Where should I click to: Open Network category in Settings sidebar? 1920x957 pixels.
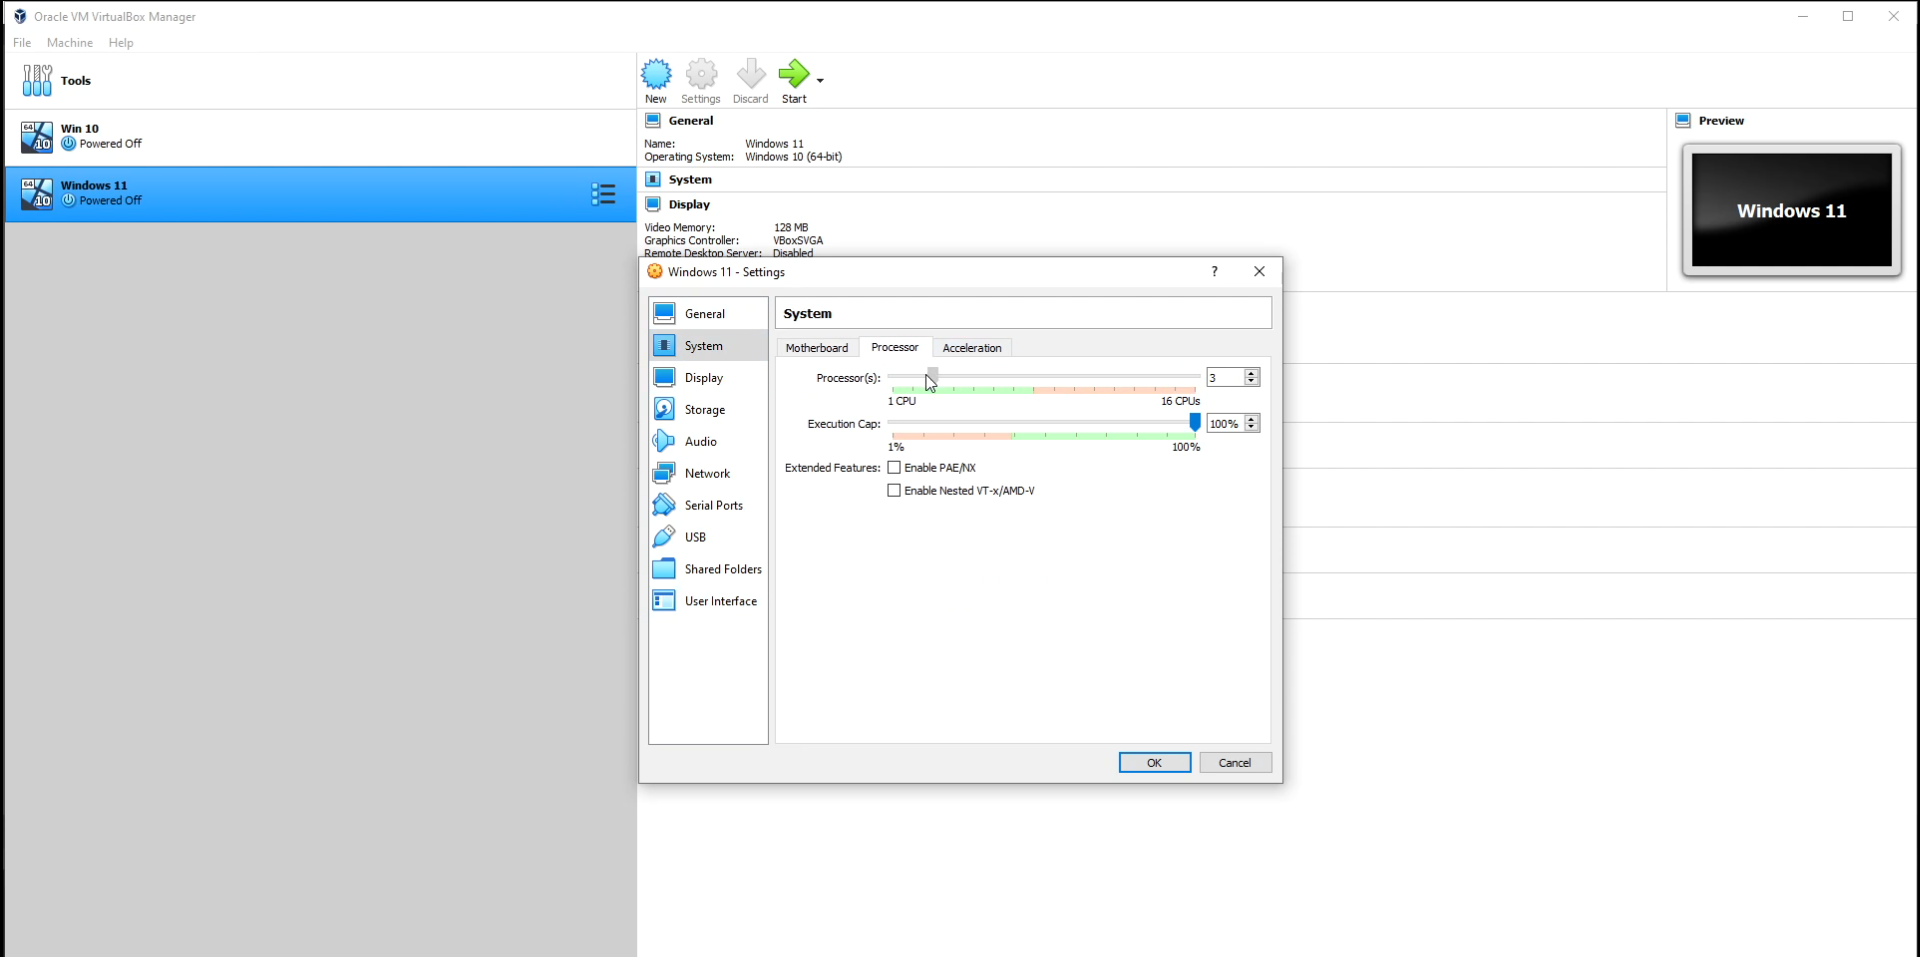click(x=708, y=474)
